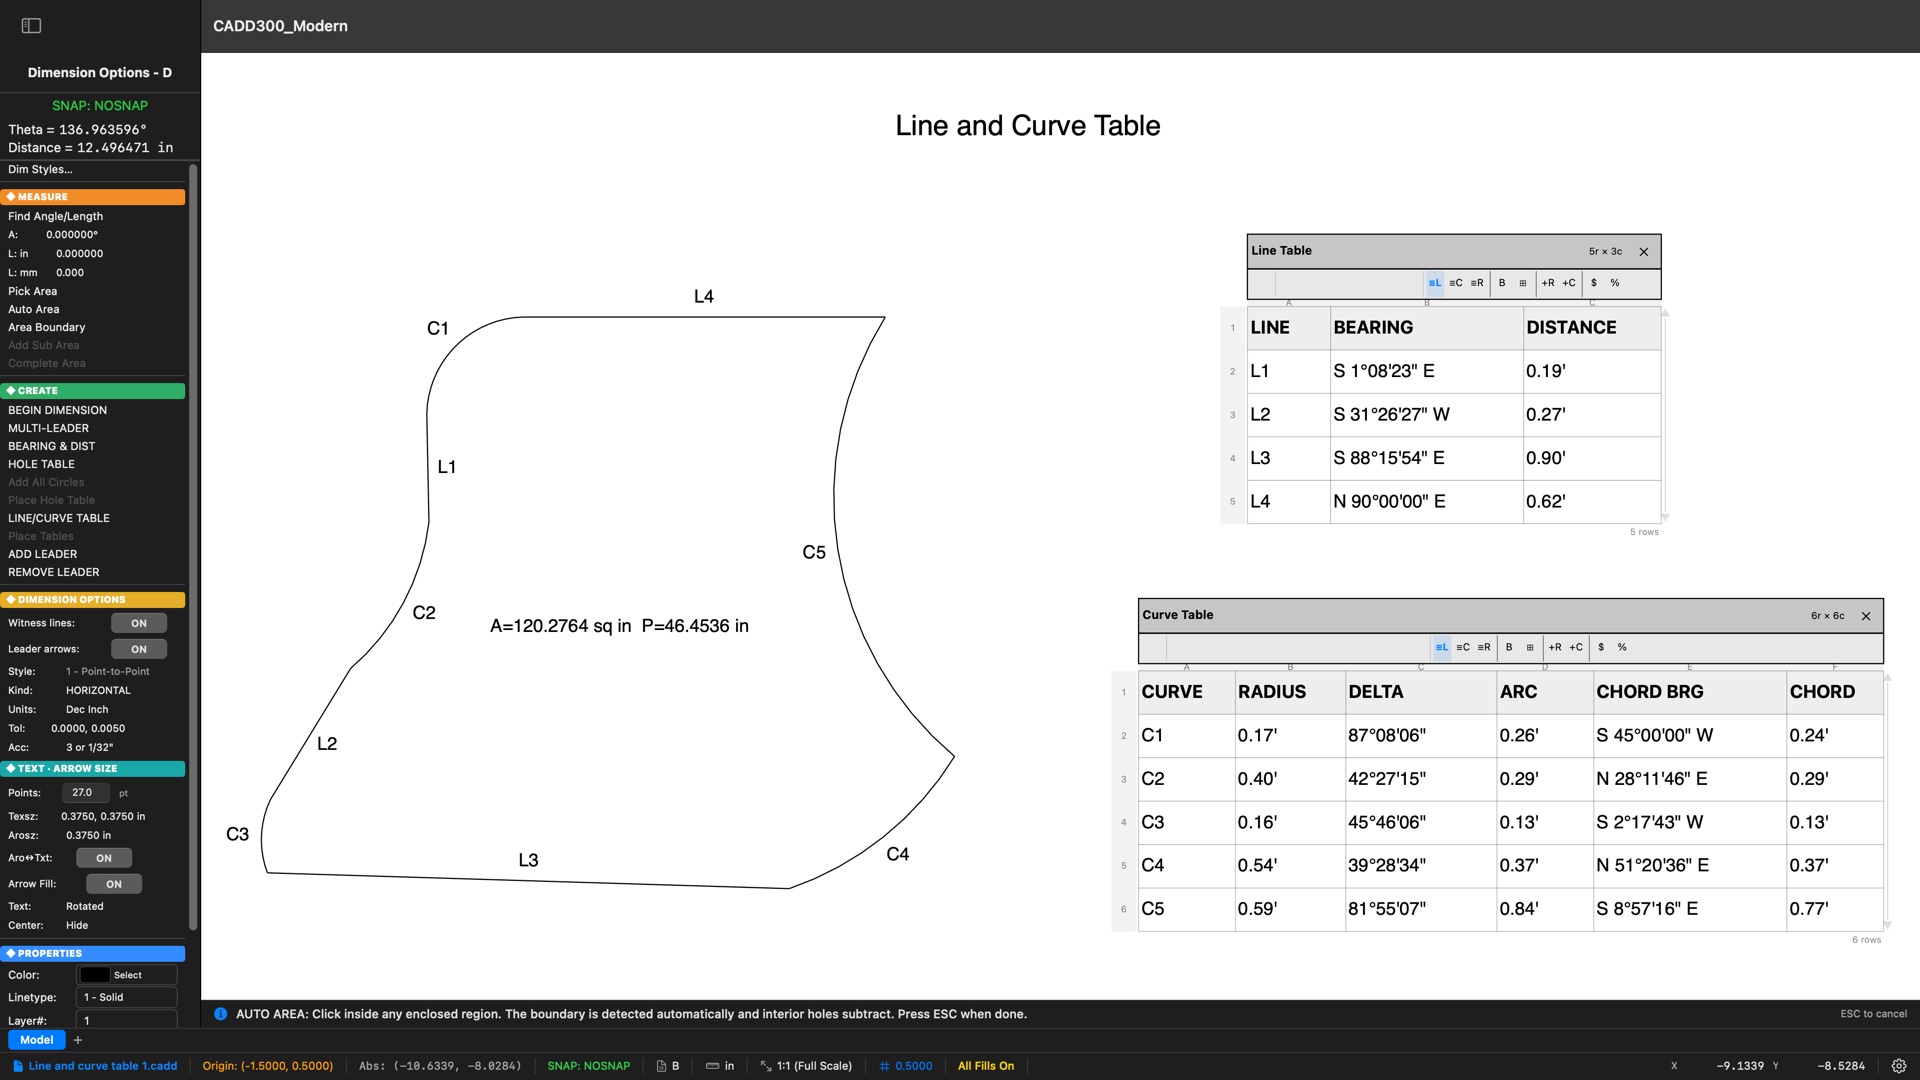Close the Line Table panel
The width and height of the screenshot is (1920, 1080).
(1644, 252)
